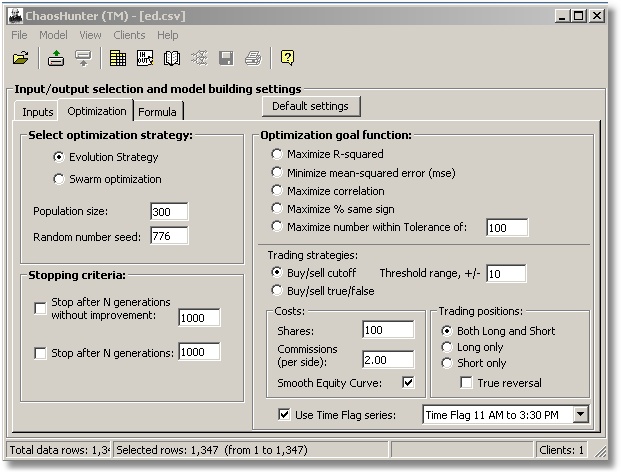
Task: Maximize the ChaosHunter window
Action: point(579,16)
